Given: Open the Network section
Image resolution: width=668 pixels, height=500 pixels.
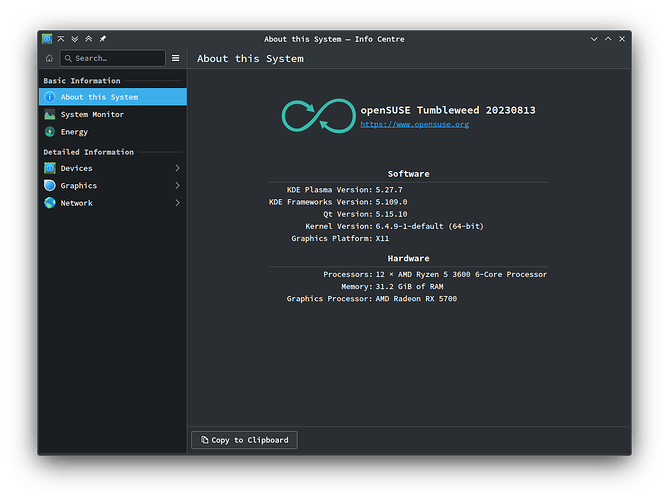Looking at the screenshot, I should (x=113, y=203).
